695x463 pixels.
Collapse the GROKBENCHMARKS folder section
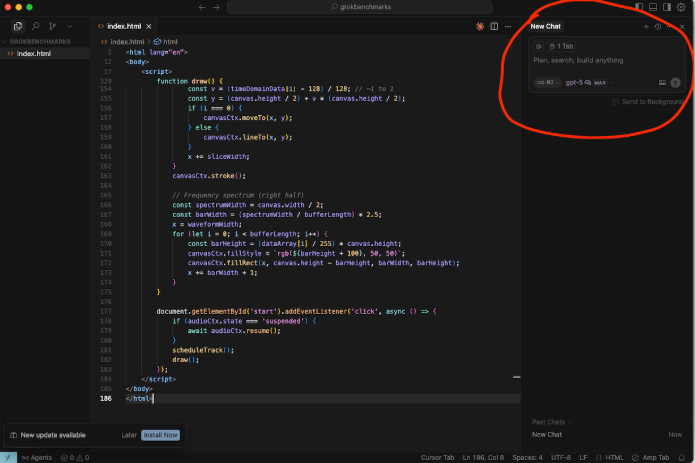point(40,42)
